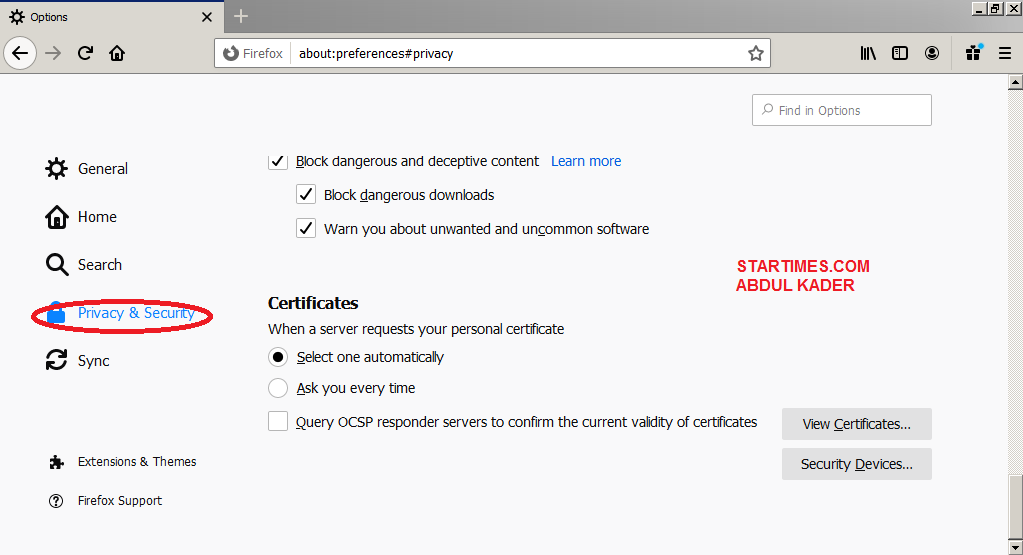Bookmark this page with the star
The width and height of the screenshot is (1023, 555).
point(756,53)
